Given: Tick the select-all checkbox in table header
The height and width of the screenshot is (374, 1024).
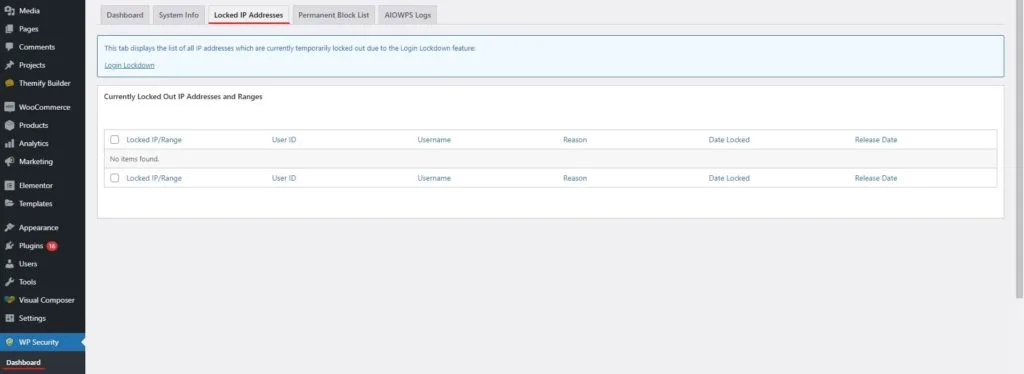Looking at the screenshot, I should [x=115, y=140].
